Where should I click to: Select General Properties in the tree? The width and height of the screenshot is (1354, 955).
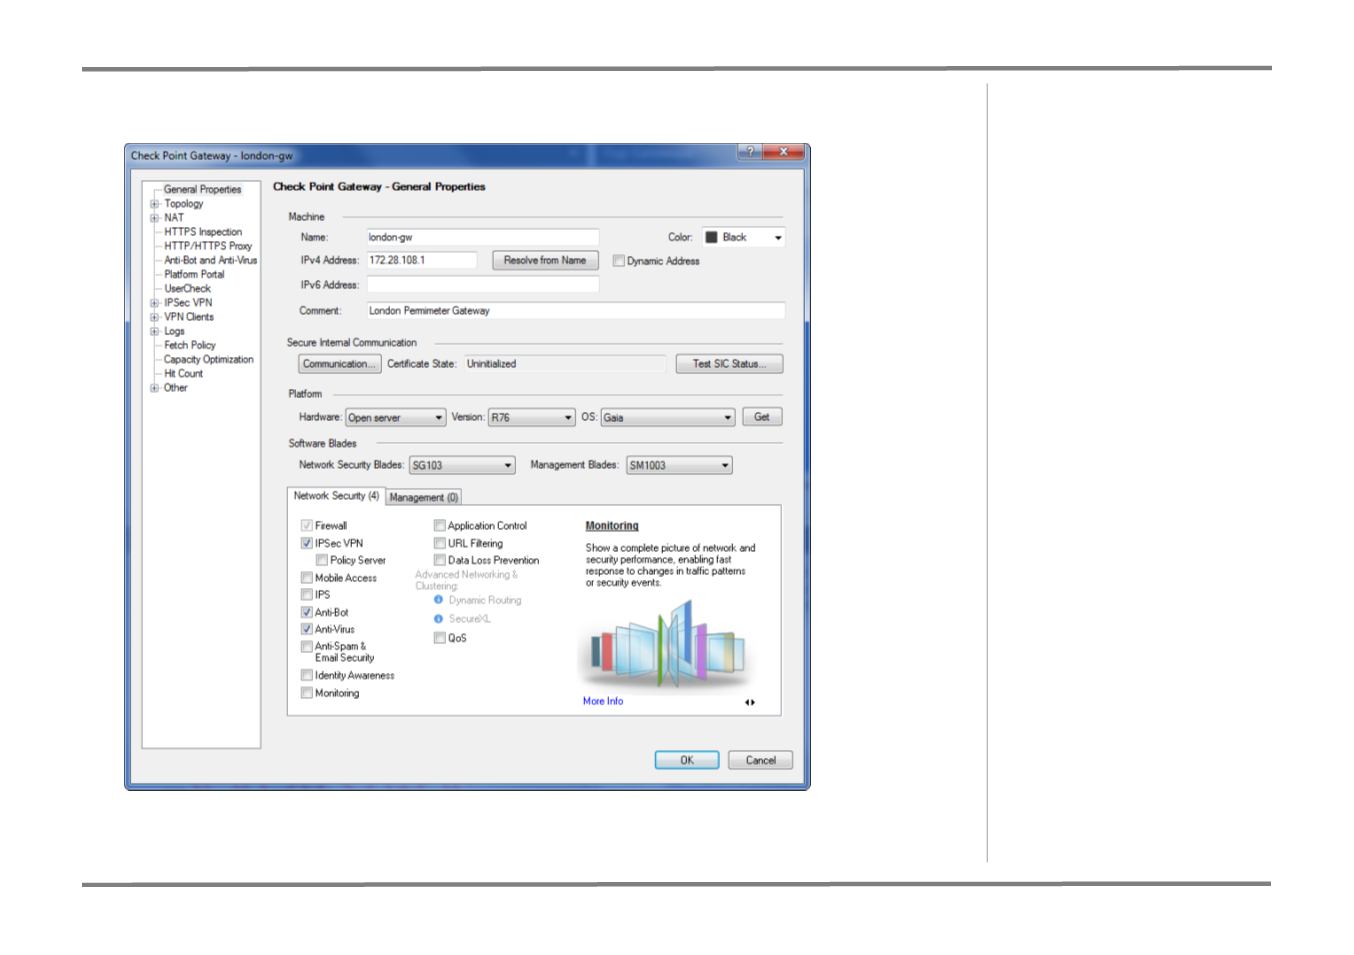coord(202,189)
